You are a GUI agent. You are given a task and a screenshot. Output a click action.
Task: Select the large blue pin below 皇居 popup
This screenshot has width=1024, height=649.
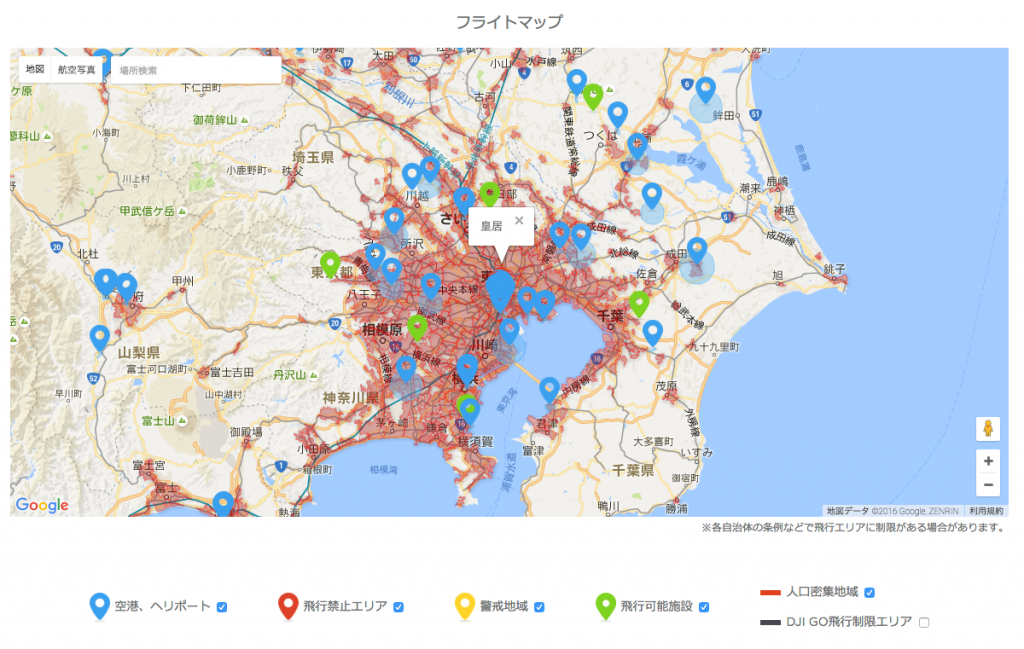[x=501, y=289]
